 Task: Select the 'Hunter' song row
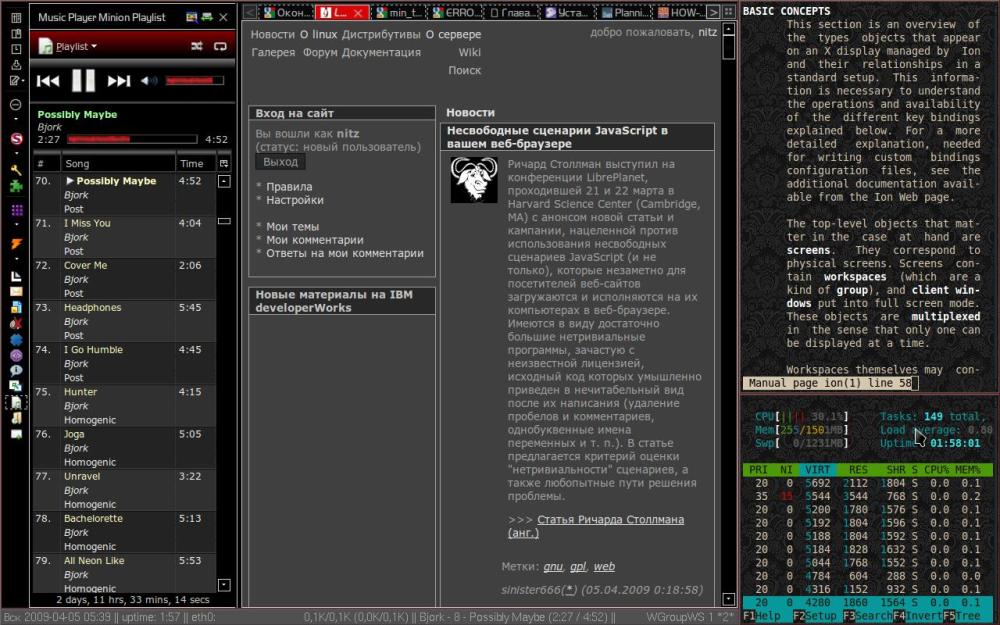coord(124,406)
